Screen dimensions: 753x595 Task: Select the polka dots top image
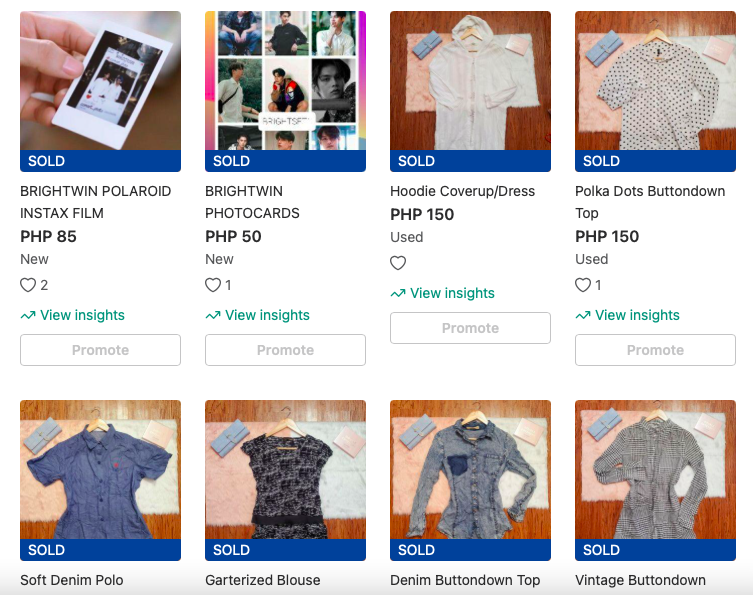point(655,80)
